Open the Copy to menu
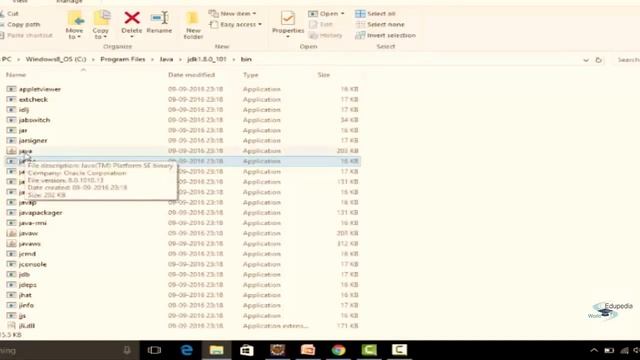The height and width of the screenshot is (360, 640). click(x=101, y=25)
